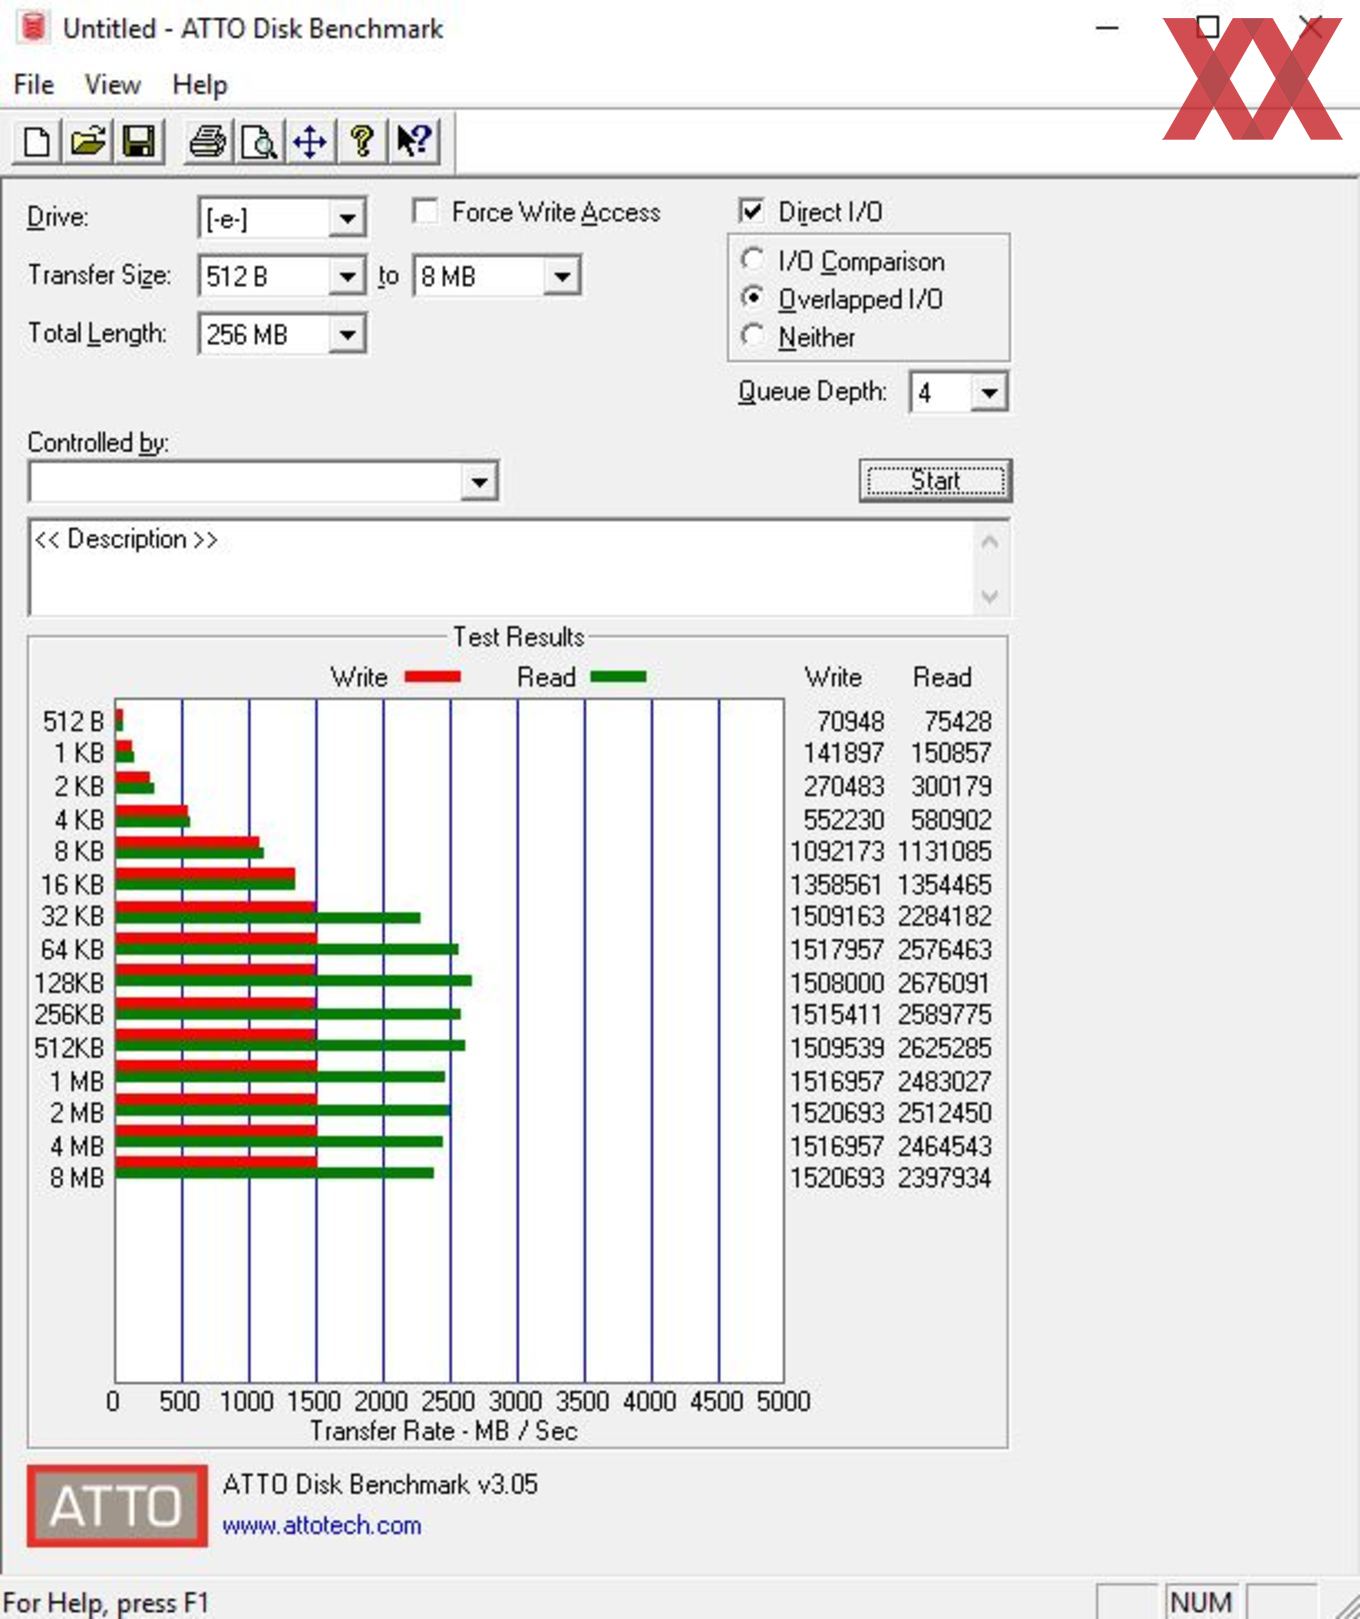The width and height of the screenshot is (1360, 1619).
Task: Click the Start button
Action: [935, 481]
